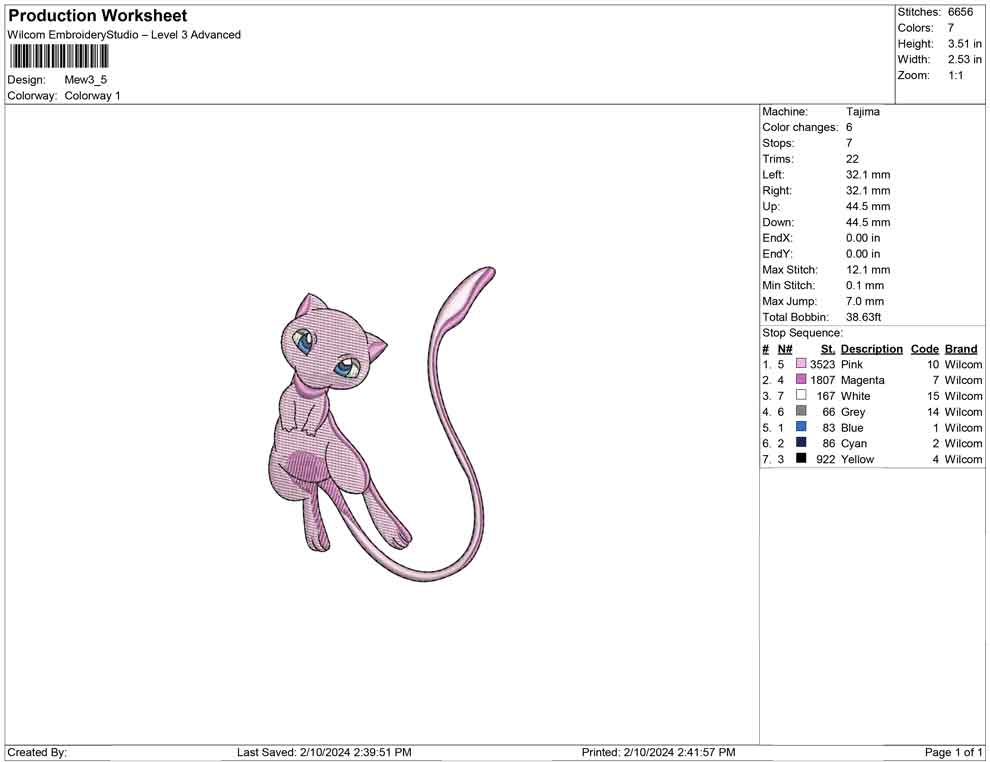The height and width of the screenshot is (762, 990).
Task: Click the Cyan thread color swatch
Action: [x=801, y=443]
